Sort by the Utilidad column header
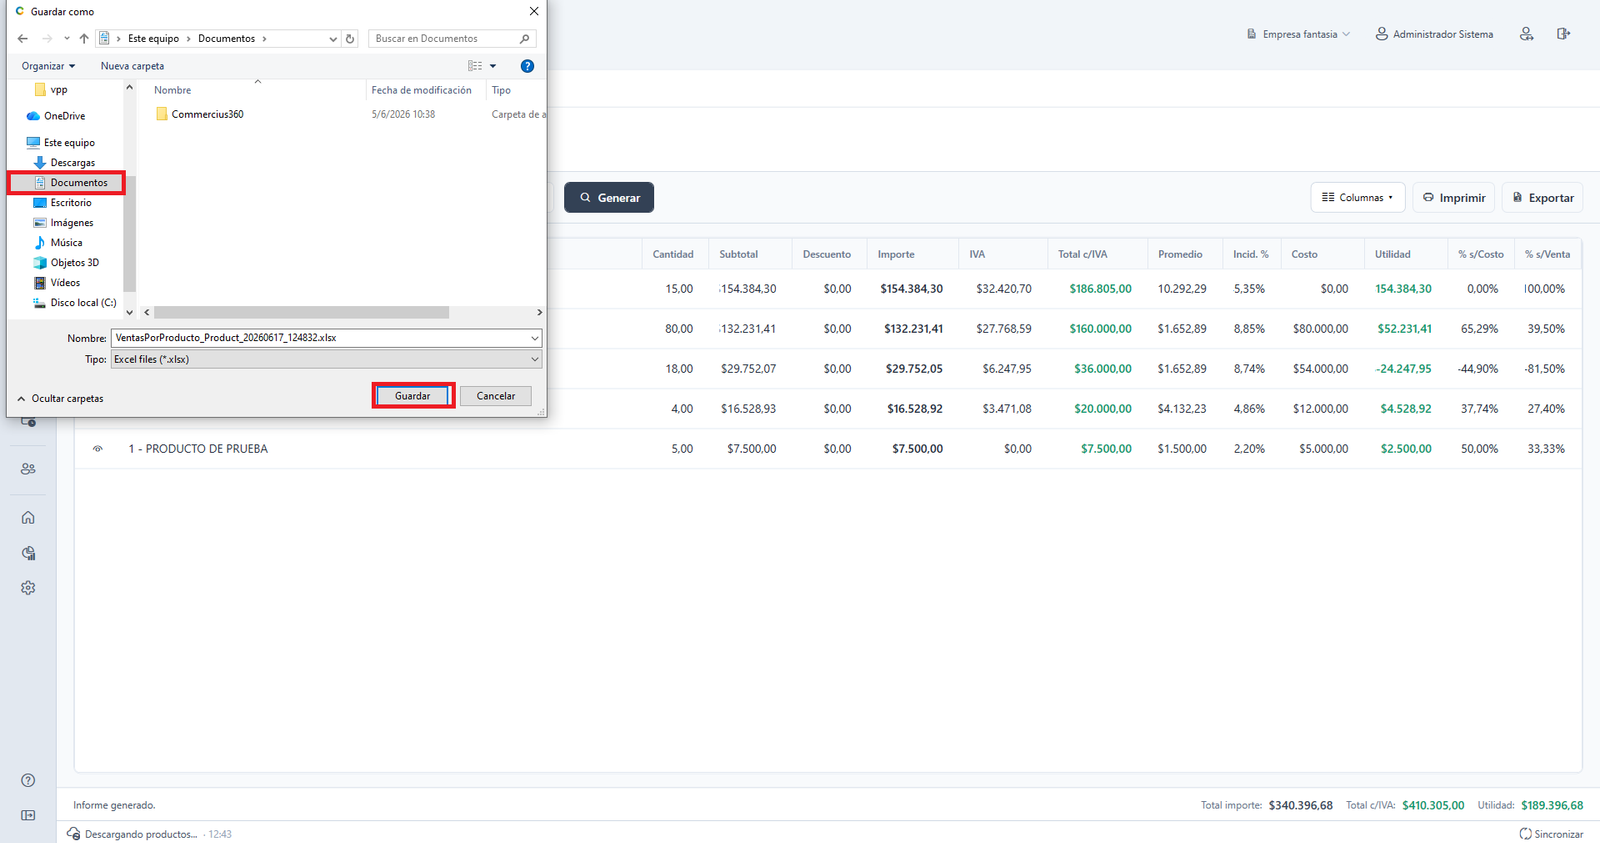The height and width of the screenshot is (843, 1600). pyautogui.click(x=1392, y=255)
